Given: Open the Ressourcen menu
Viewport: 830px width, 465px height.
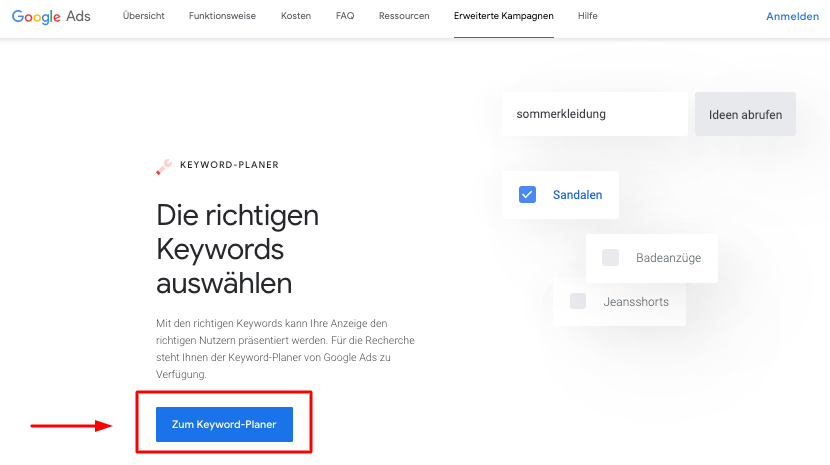Looking at the screenshot, I should [404, 16].
